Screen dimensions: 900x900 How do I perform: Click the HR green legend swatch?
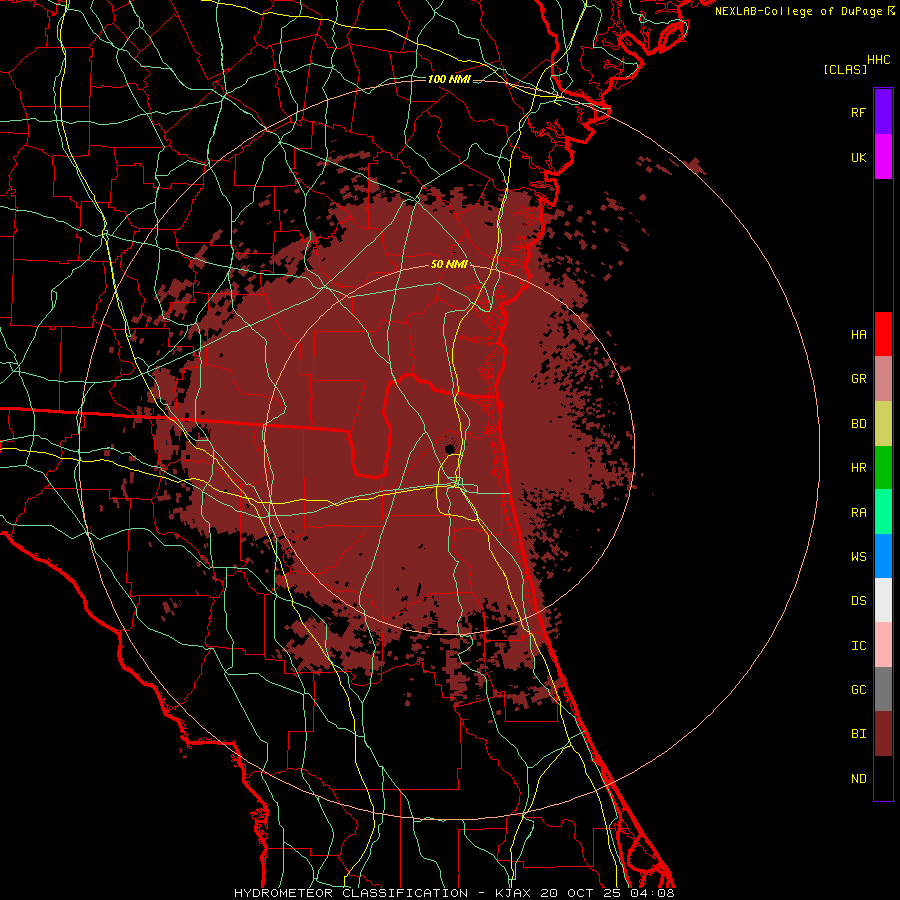tap(883, 468)
